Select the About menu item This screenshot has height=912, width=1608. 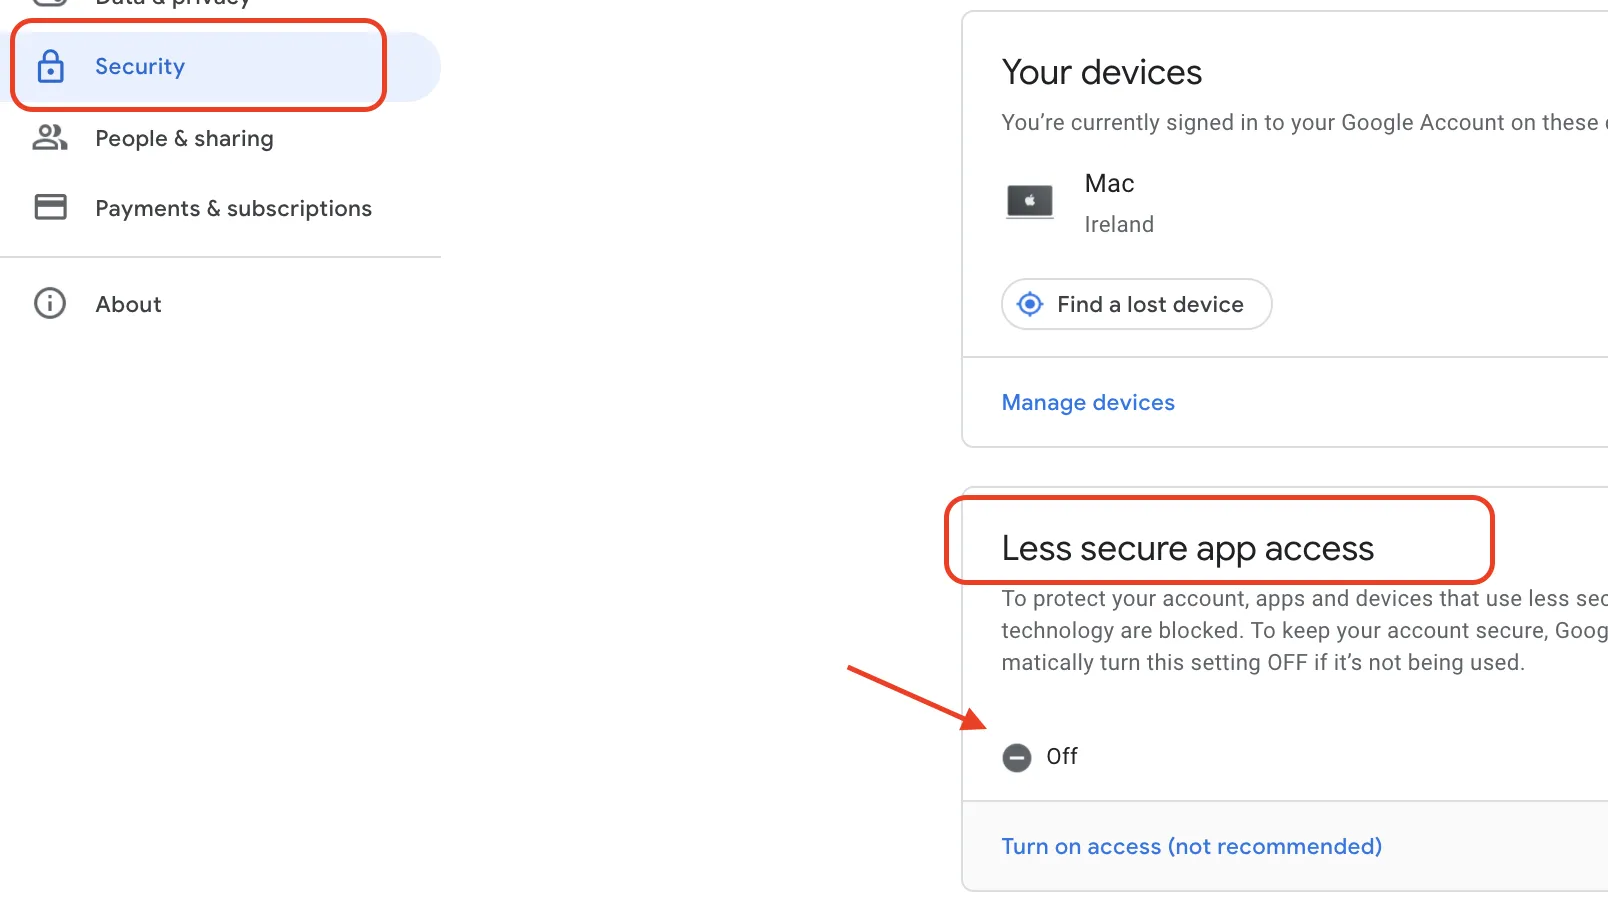128,305
